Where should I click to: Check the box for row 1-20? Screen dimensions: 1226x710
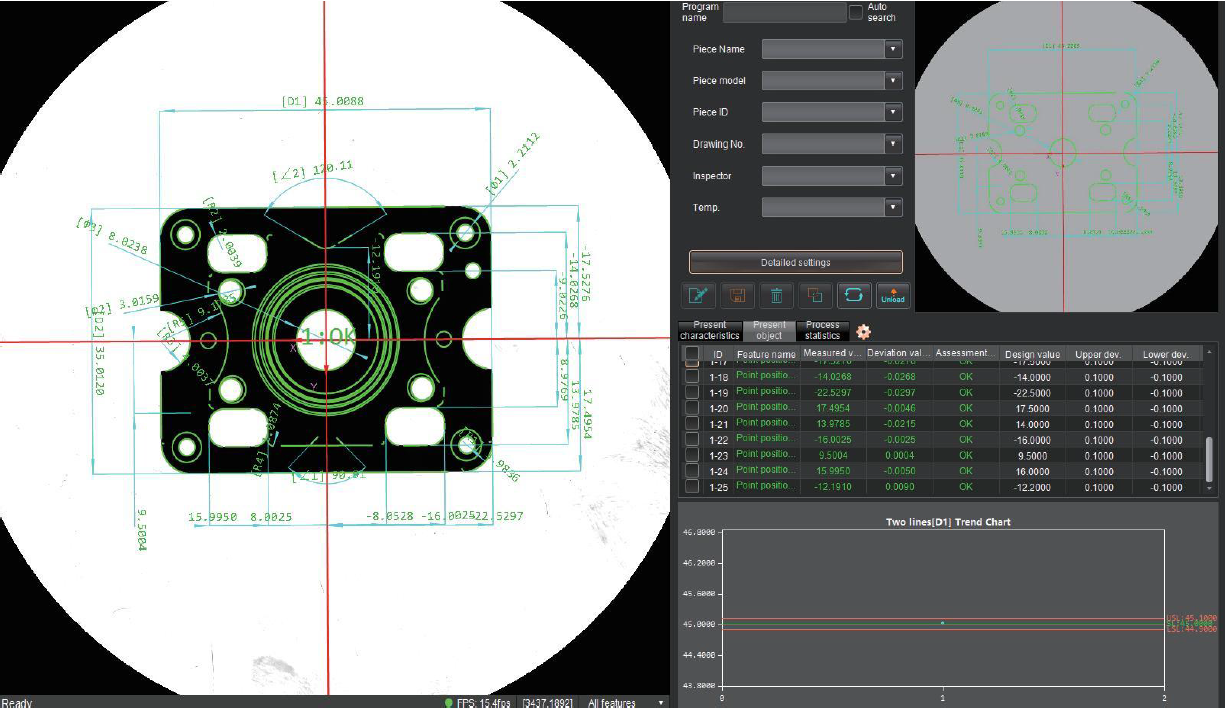(x=692, y=408)
